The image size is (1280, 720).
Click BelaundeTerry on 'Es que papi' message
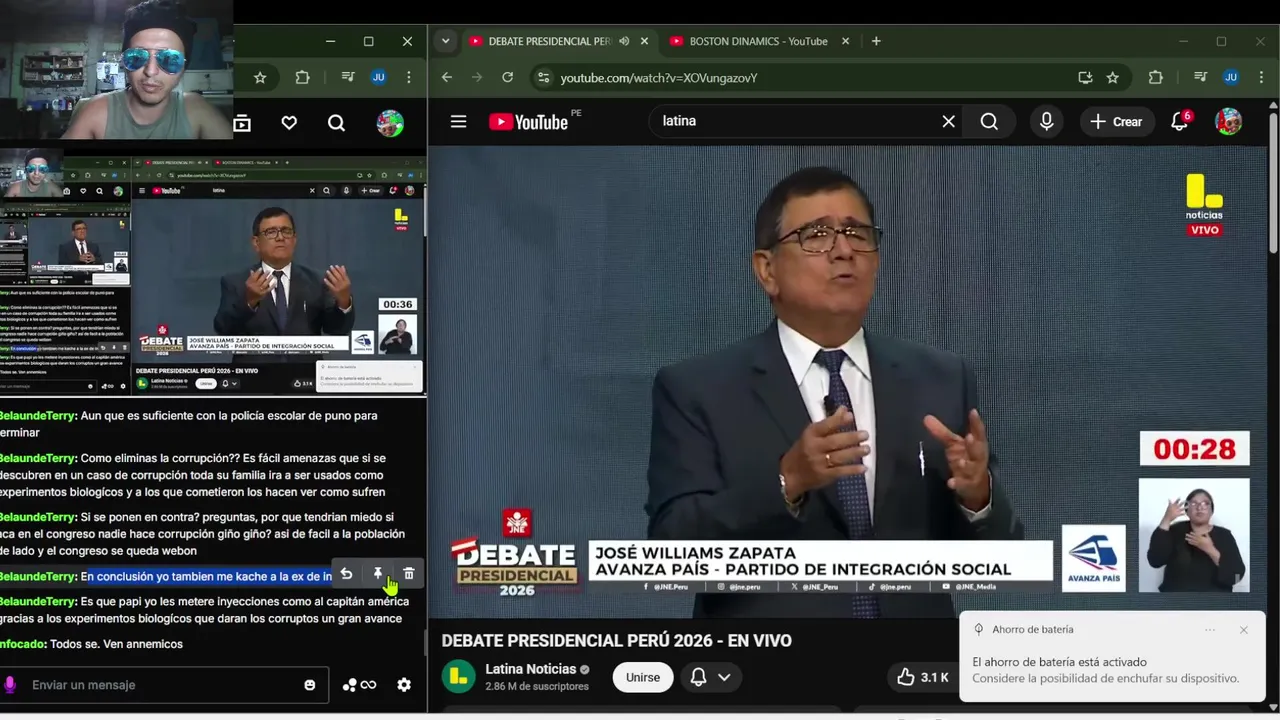(x=37, y=601)
